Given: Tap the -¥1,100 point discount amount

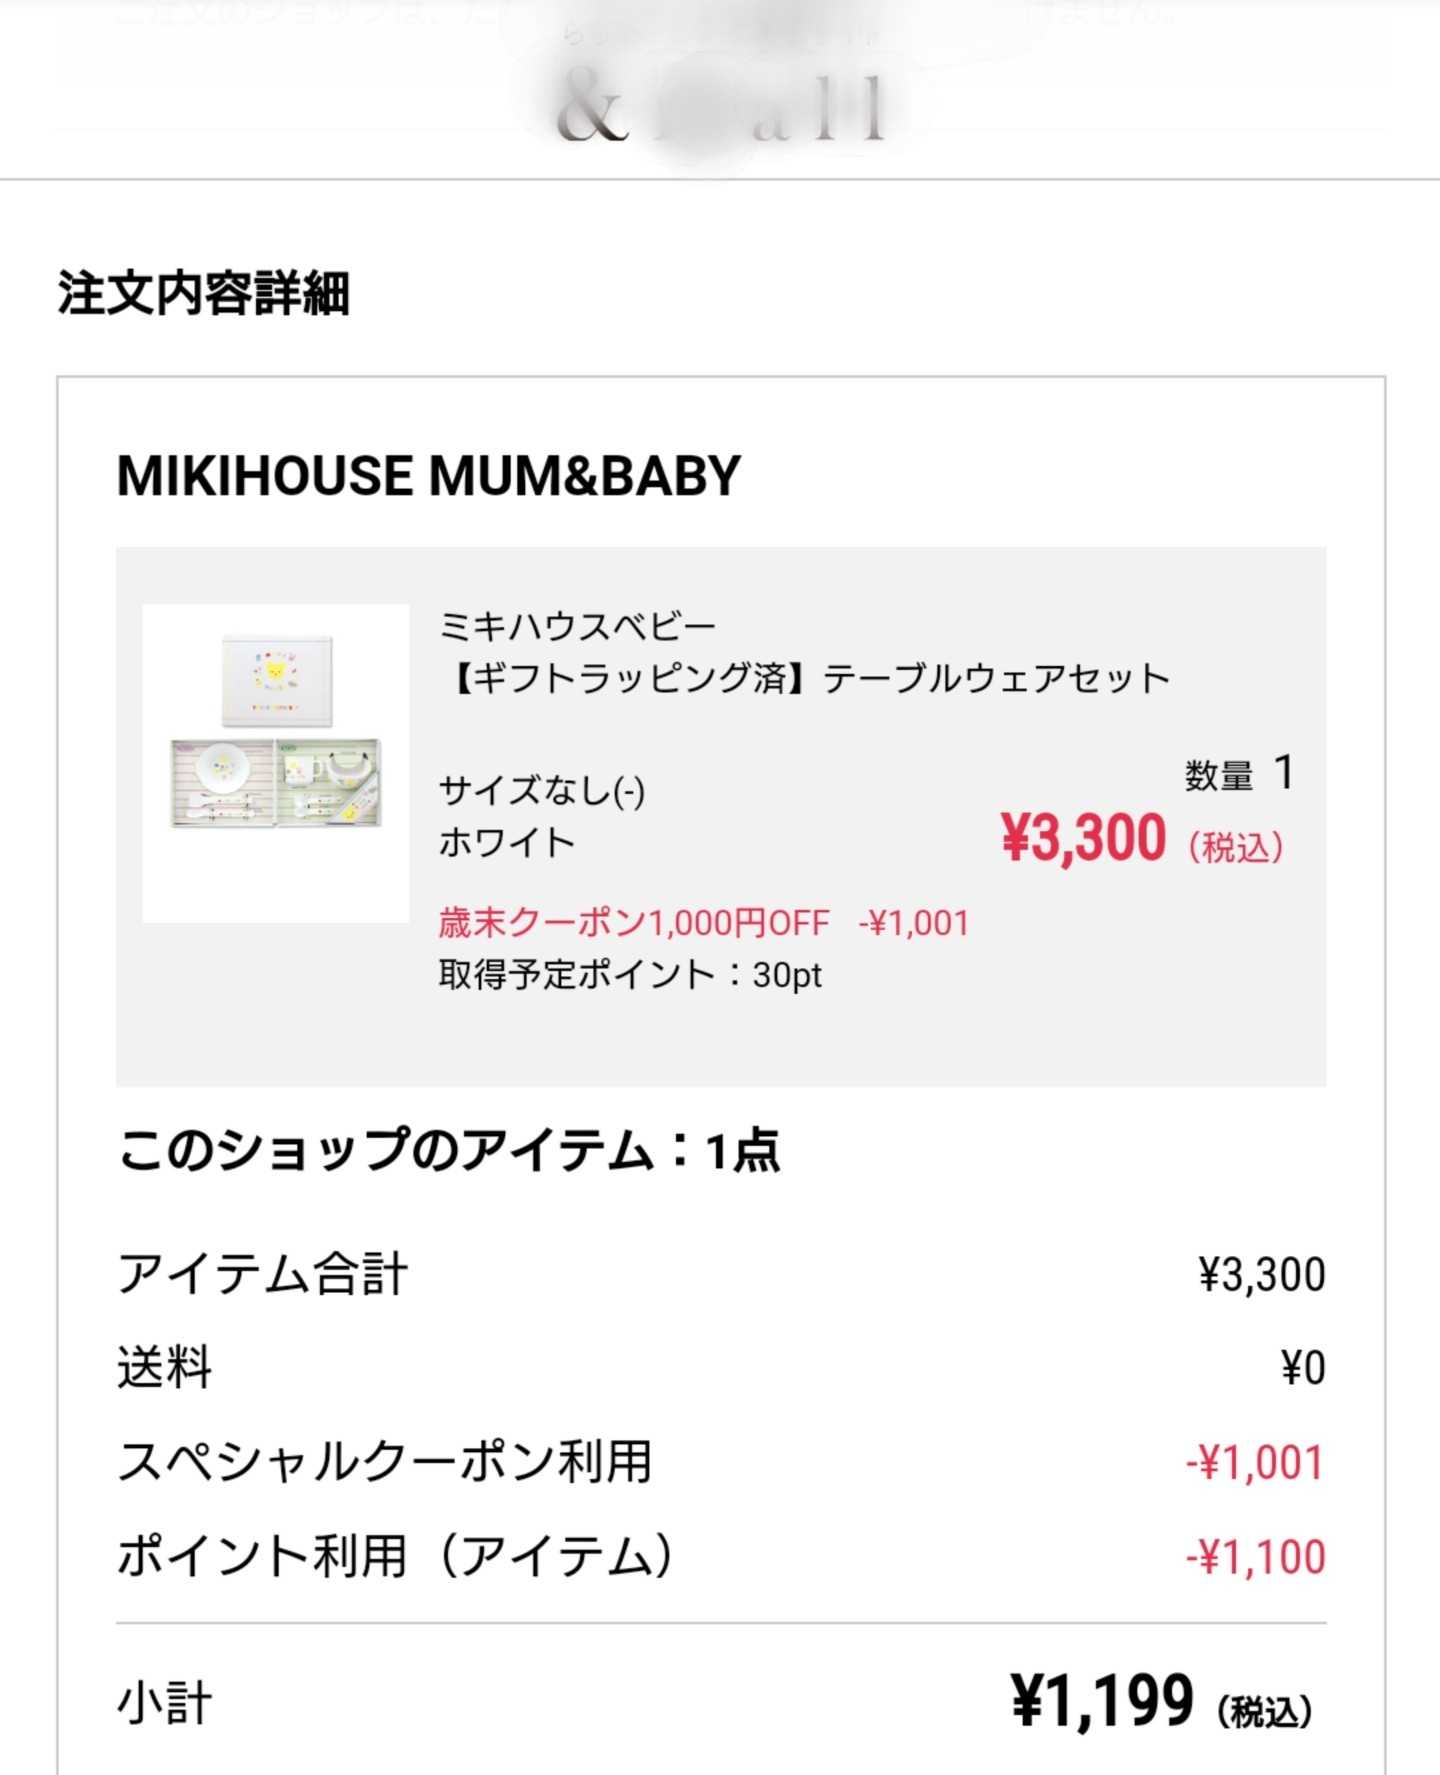Looking at the screenshot, I should tap(1255, 1557).
